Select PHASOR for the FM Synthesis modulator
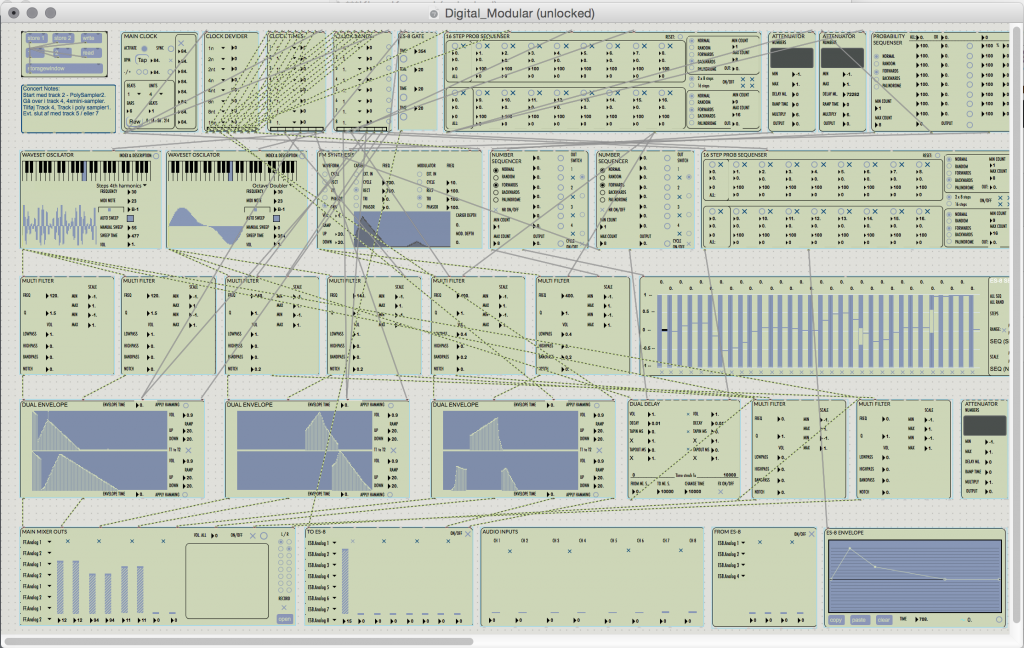1024x648 pixels. [419, 206]
